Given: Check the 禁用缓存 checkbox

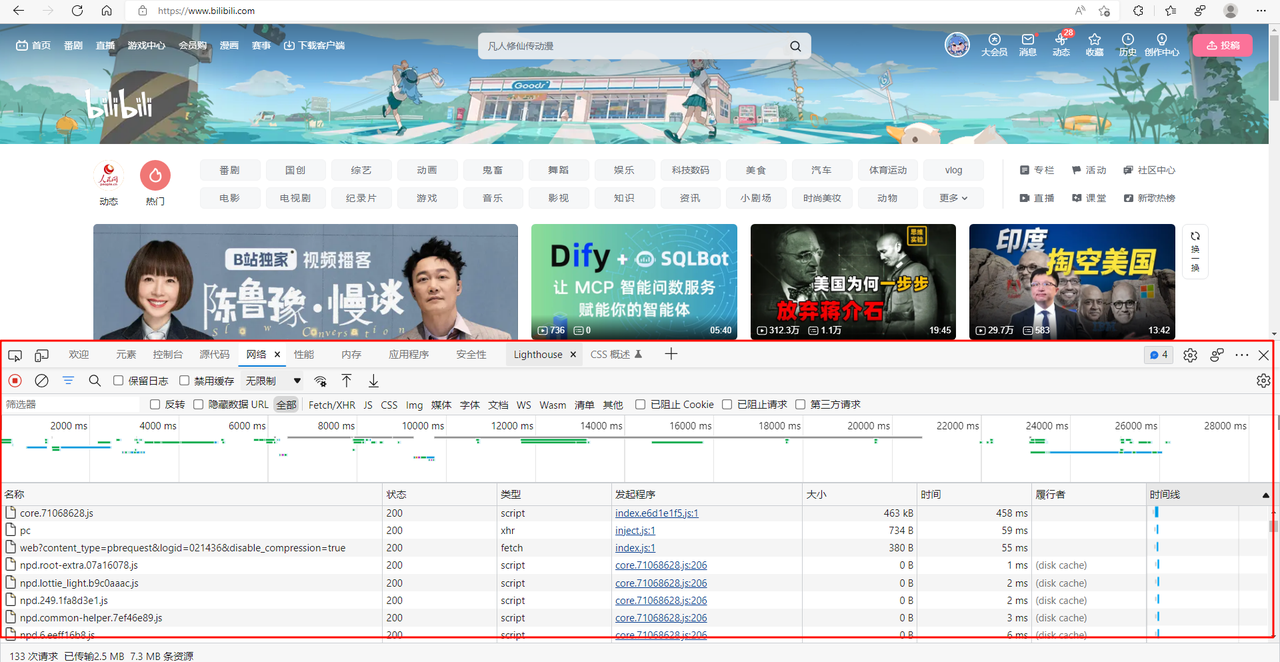Looking at the screenshot, I should point(185,381).
